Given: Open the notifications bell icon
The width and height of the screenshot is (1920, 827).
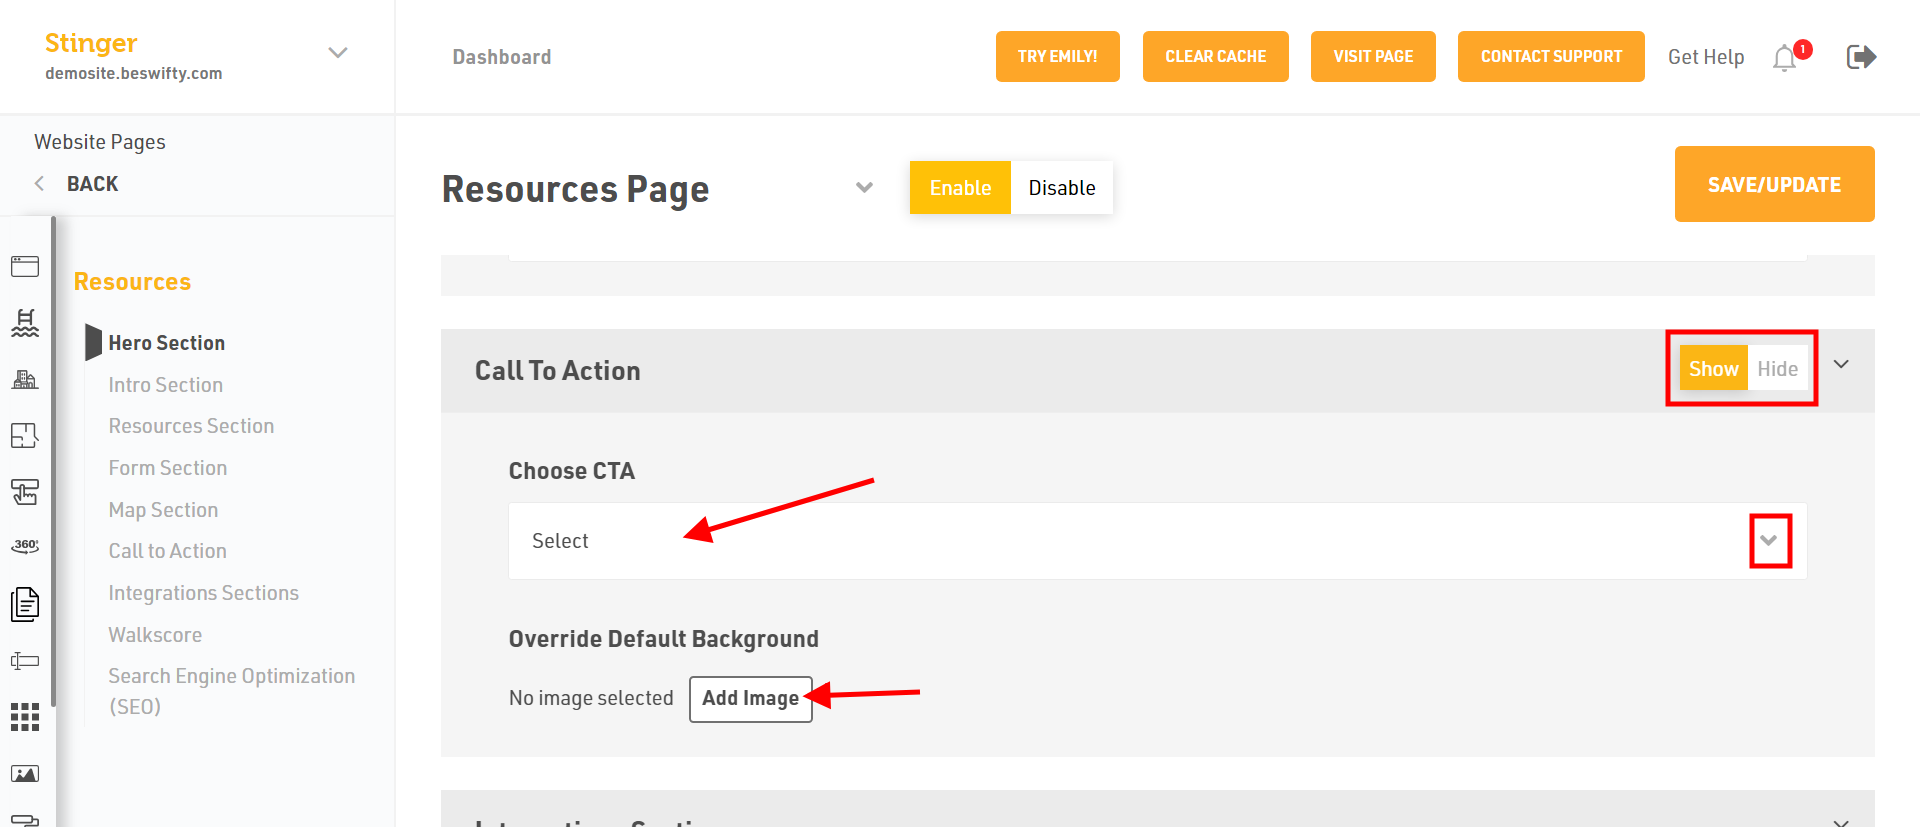Looking at the screenshot, I should pyautogui.click(x=1785, y=58).
